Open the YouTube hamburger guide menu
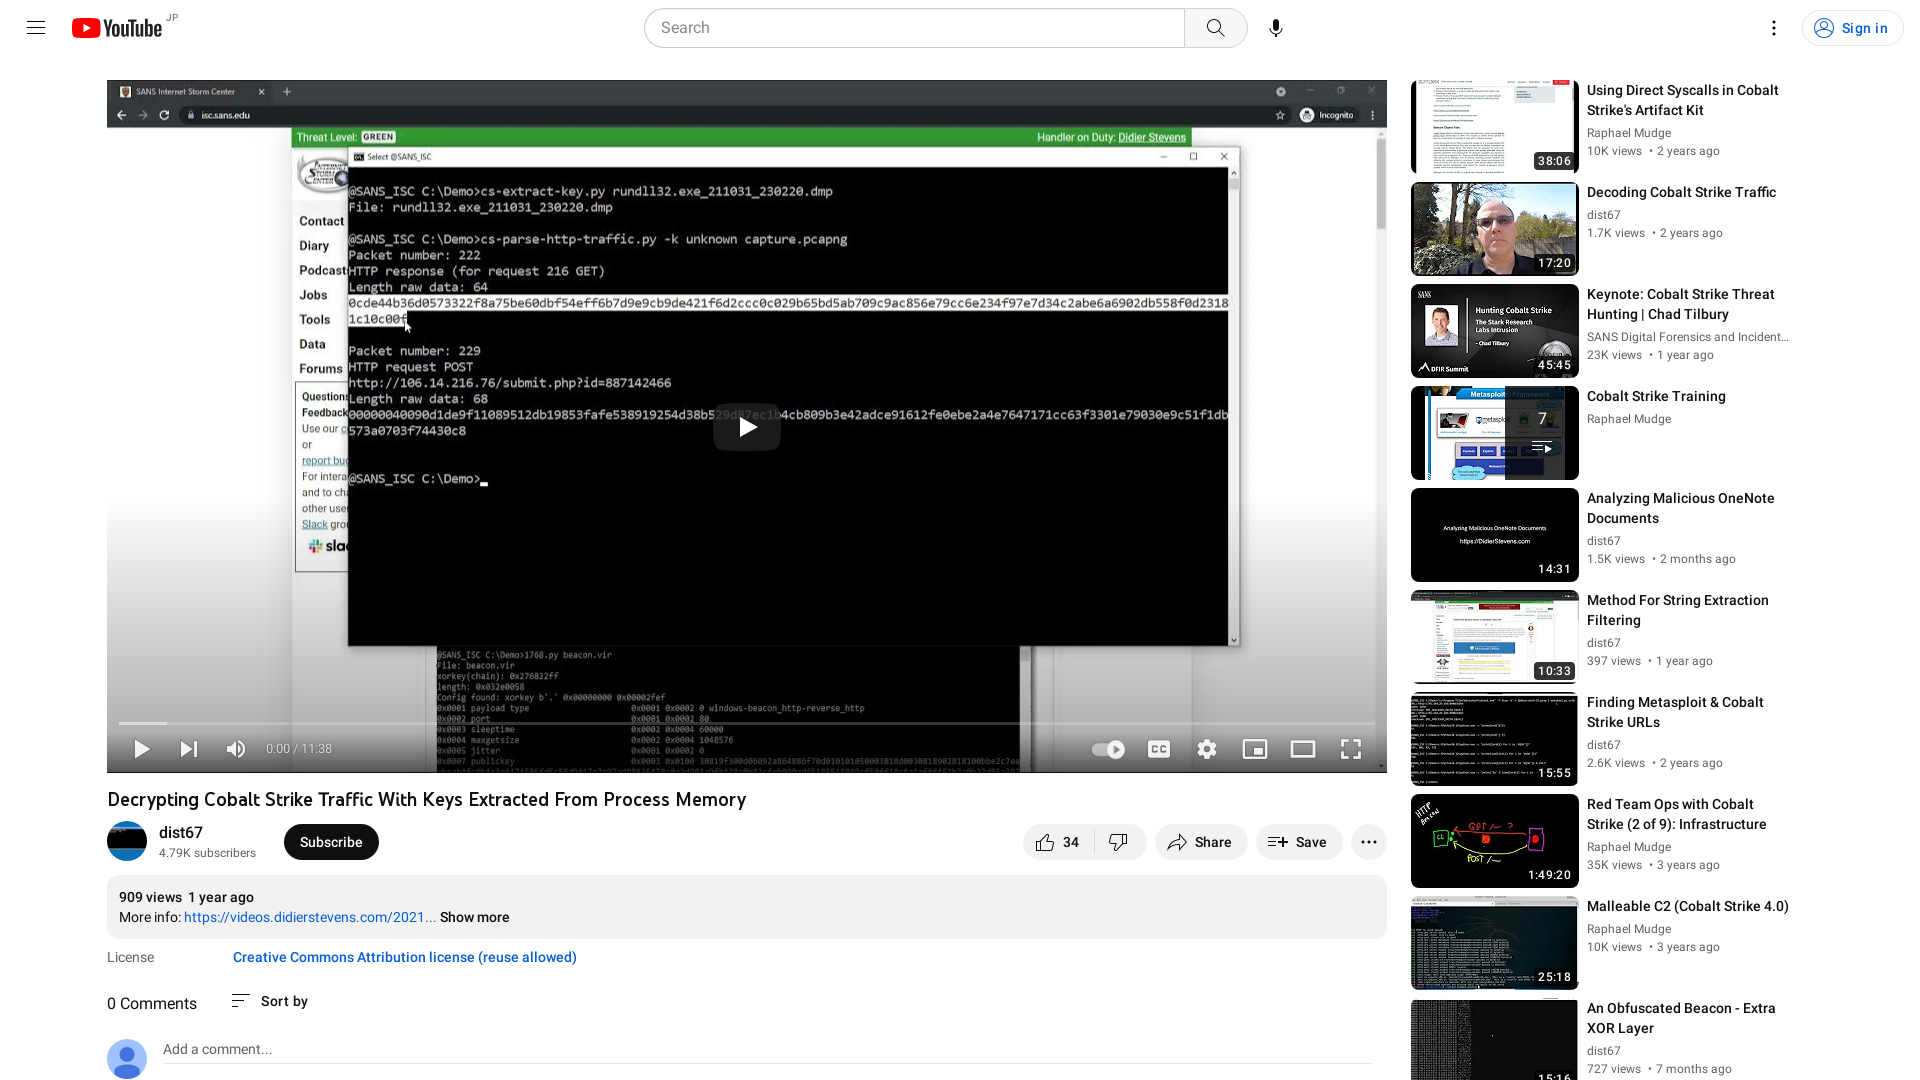This screenshot has width=1920, height=1080. point(36,28)
